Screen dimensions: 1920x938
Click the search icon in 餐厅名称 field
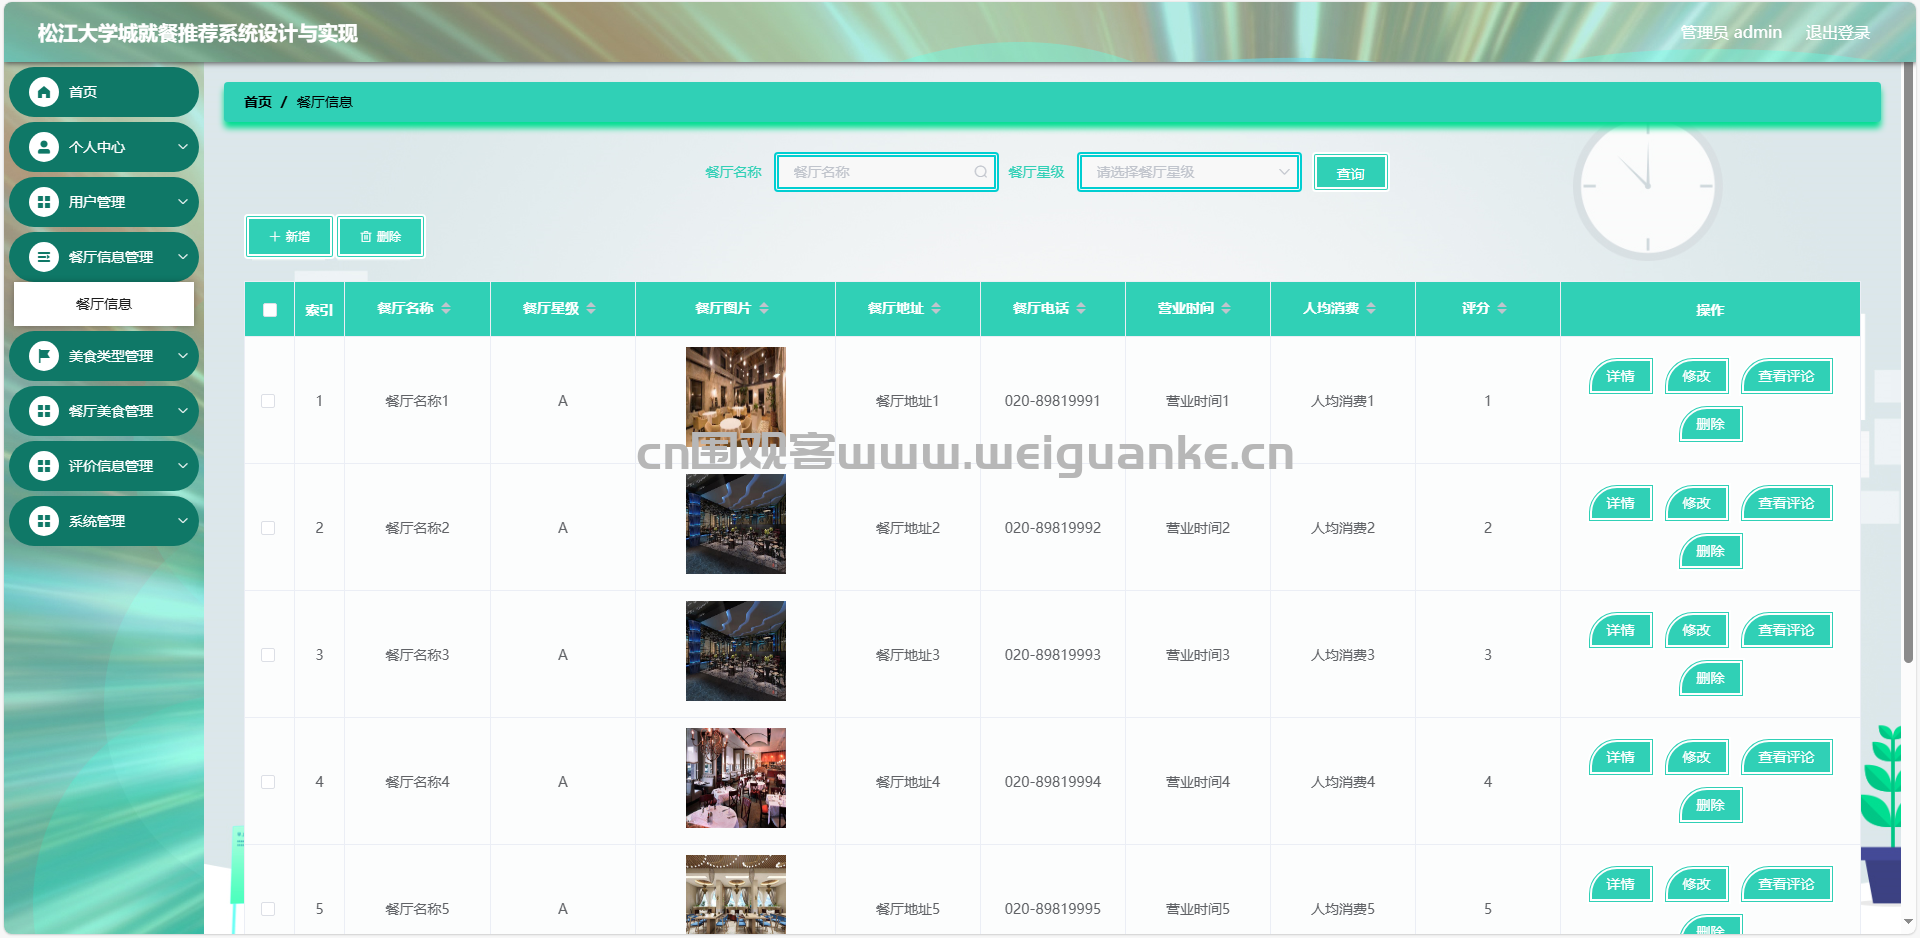(980, 172)
